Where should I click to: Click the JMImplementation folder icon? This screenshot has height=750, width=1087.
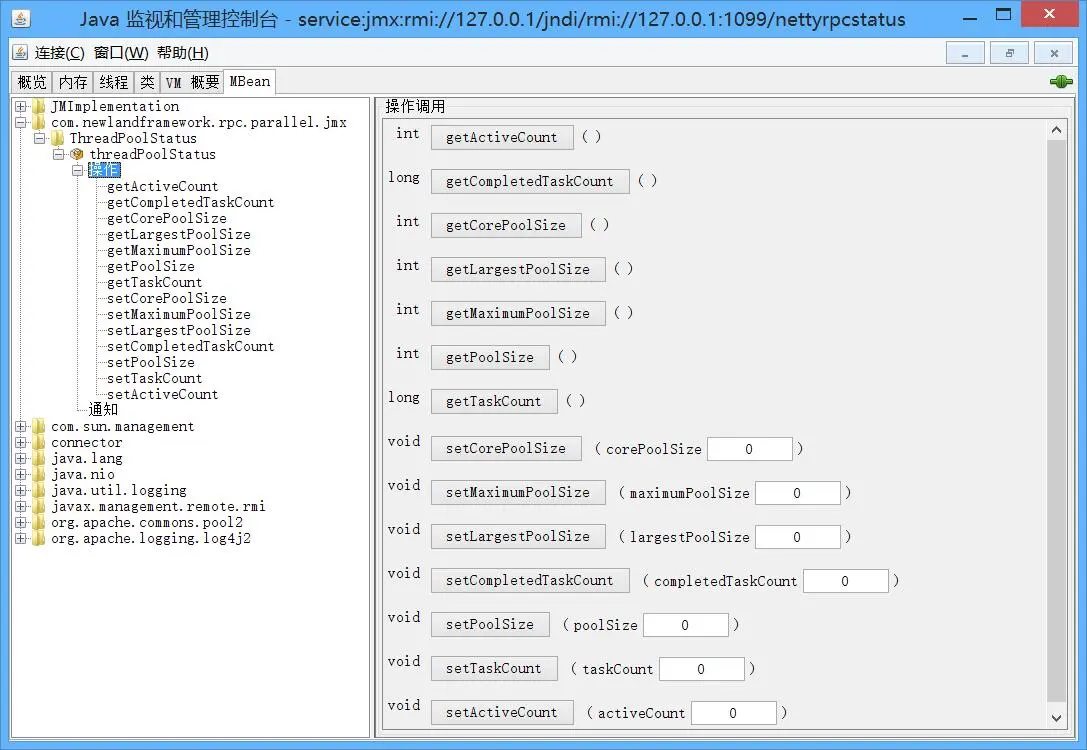tap(40, 106)
